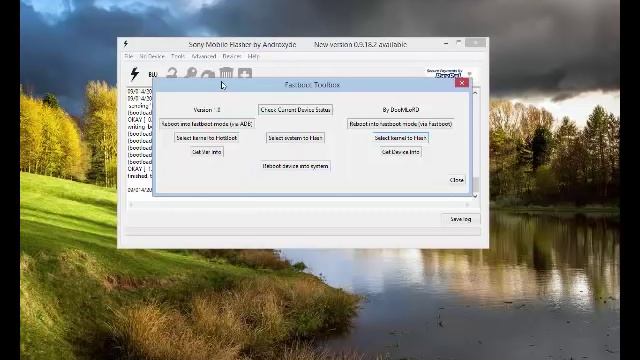Click Get Ver Info button
The height and width of the screenshot is (360, 640).
tap(207, 152)
